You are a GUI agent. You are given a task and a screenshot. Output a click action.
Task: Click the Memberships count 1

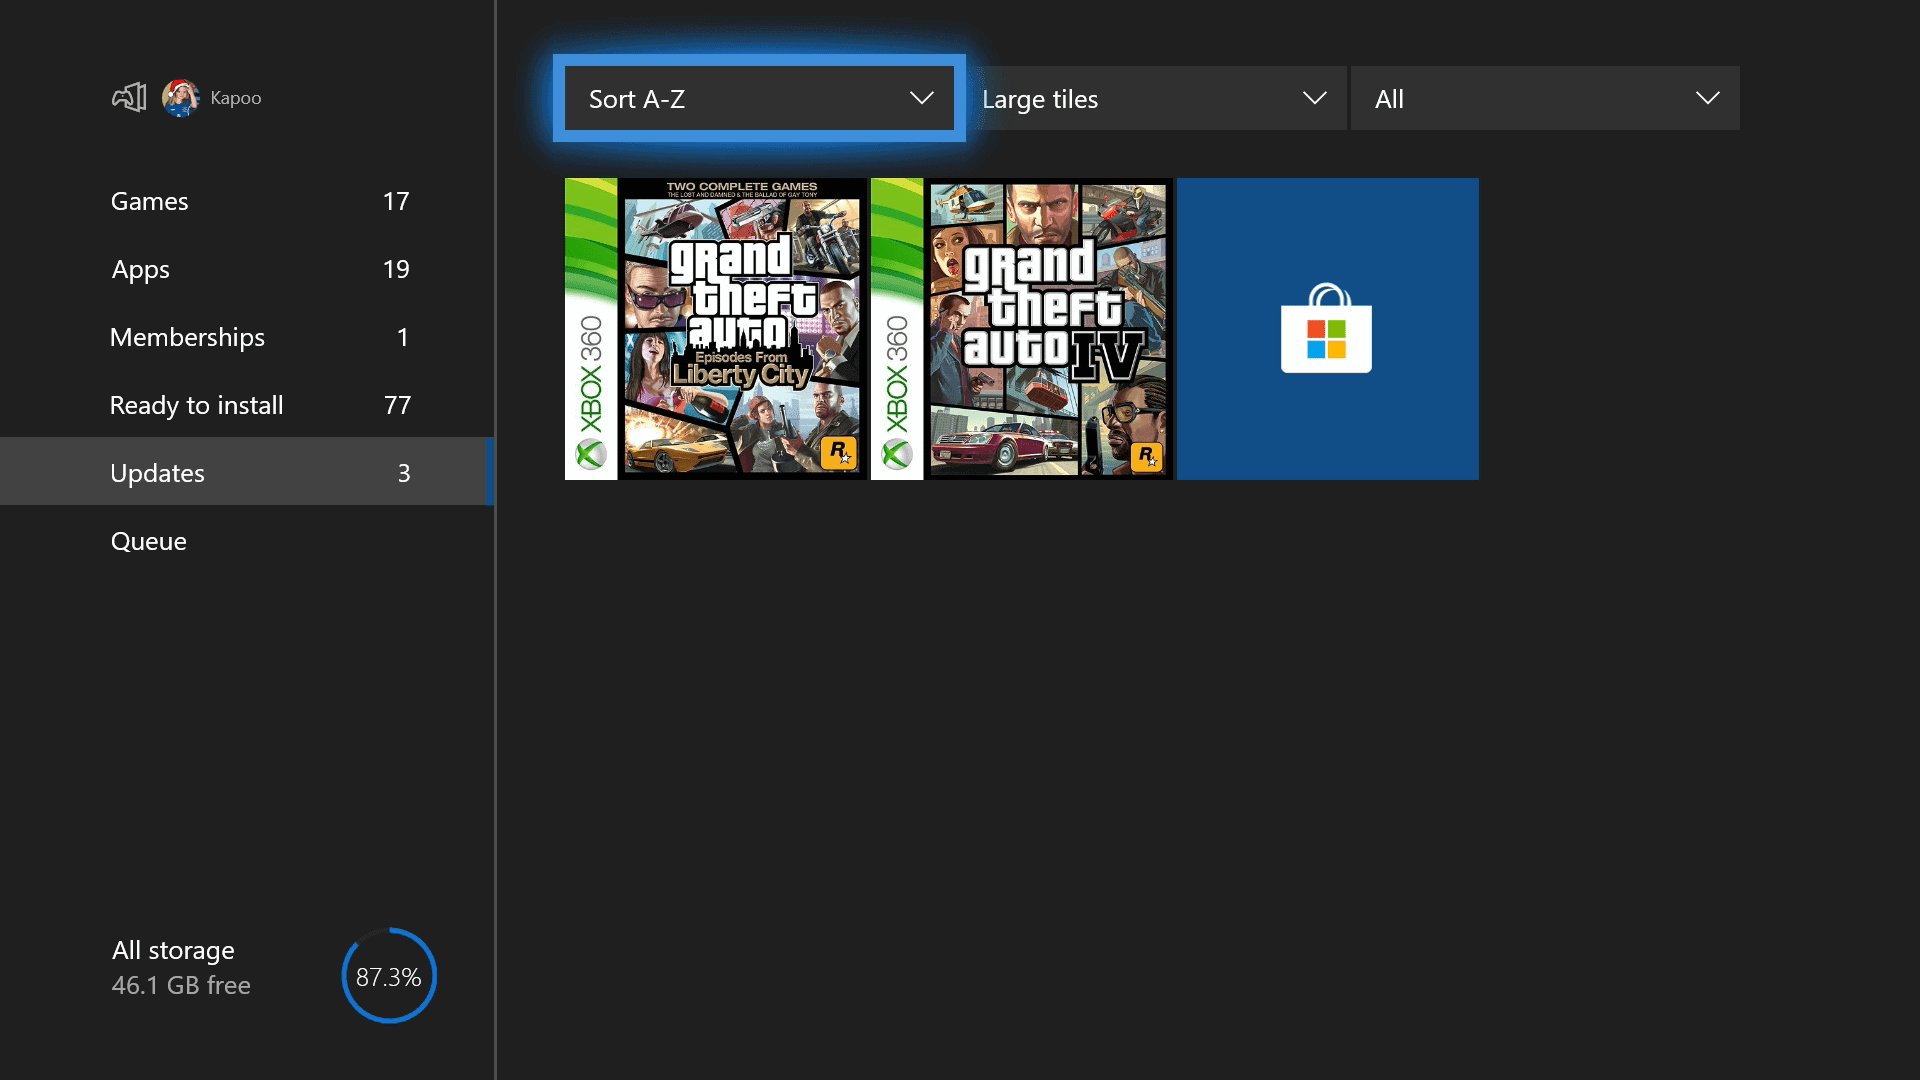(x=403, y=337)
